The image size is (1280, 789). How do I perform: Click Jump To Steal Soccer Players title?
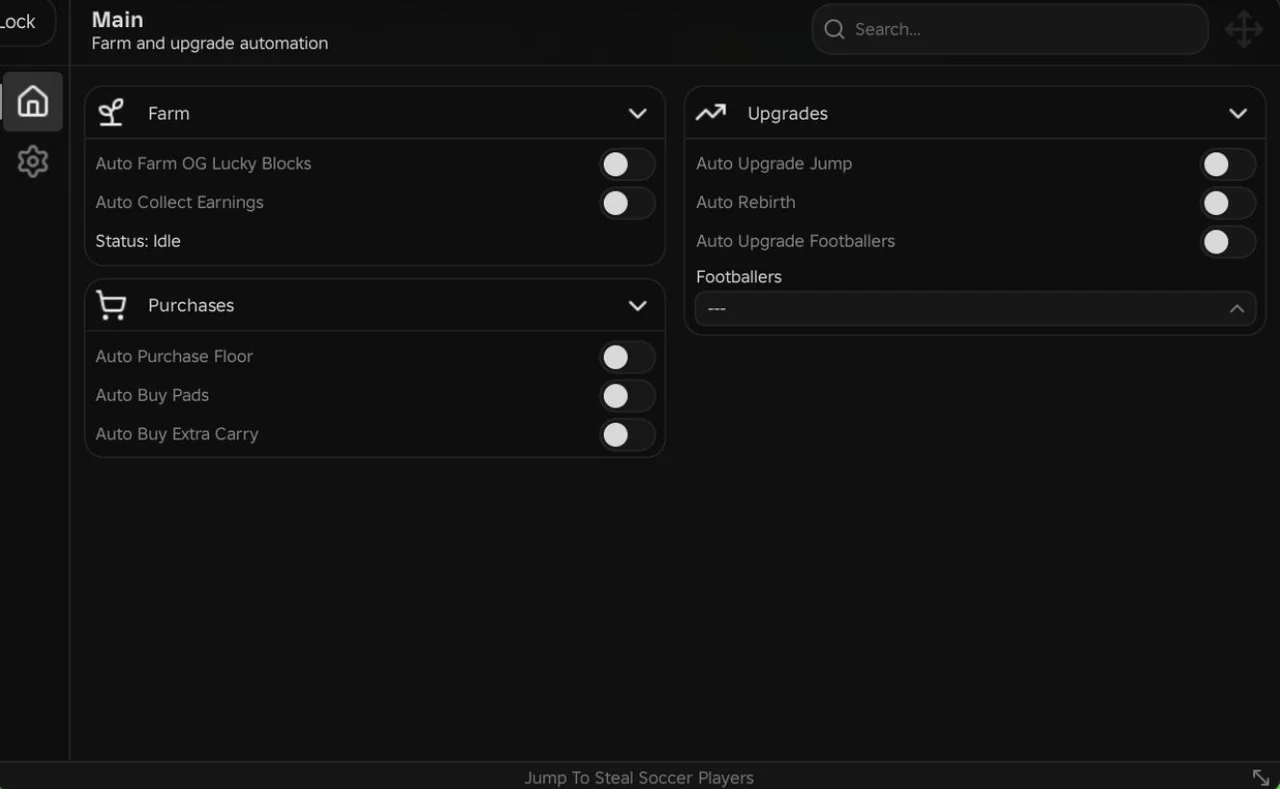[x=639, y=777]
